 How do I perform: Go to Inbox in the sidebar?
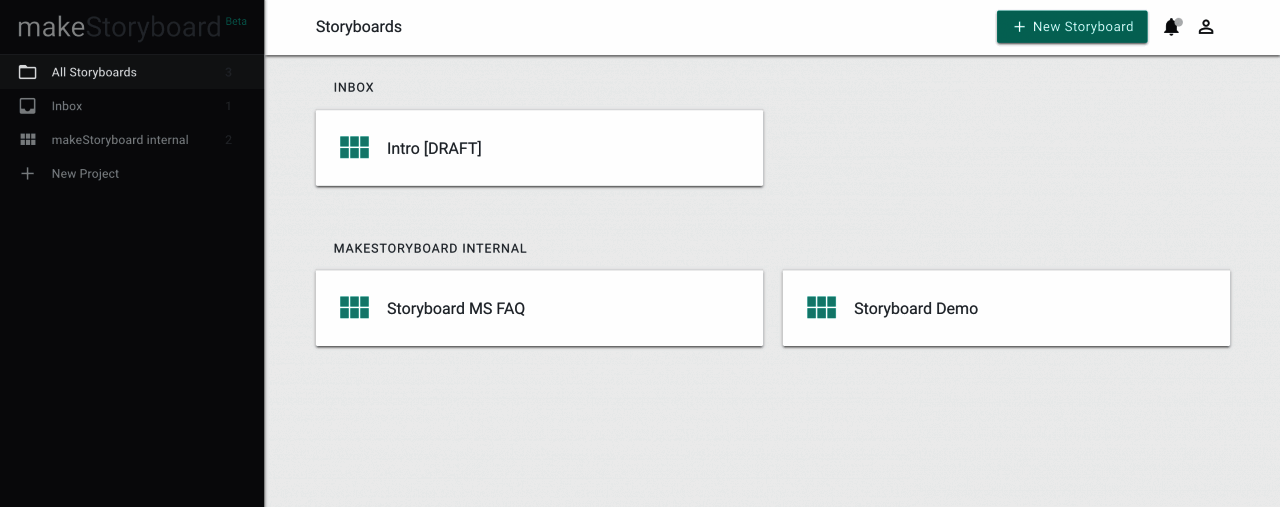(x=67, y=106)
